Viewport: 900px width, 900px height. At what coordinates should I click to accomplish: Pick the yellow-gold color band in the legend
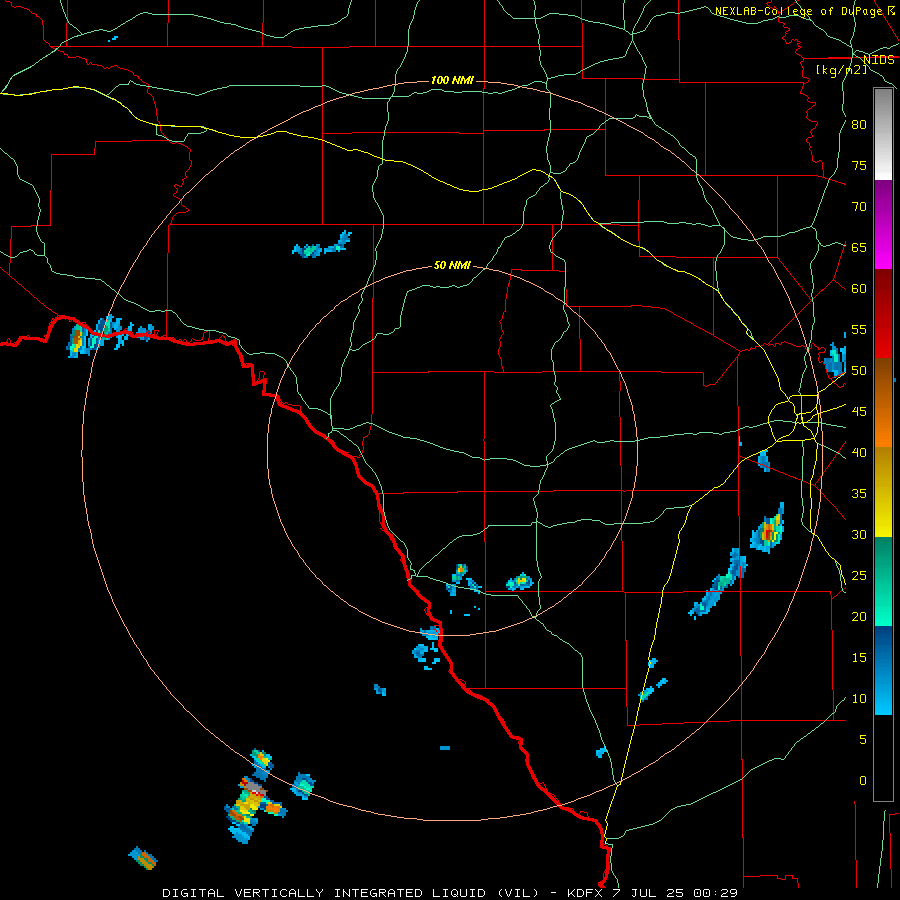point(883,492)
